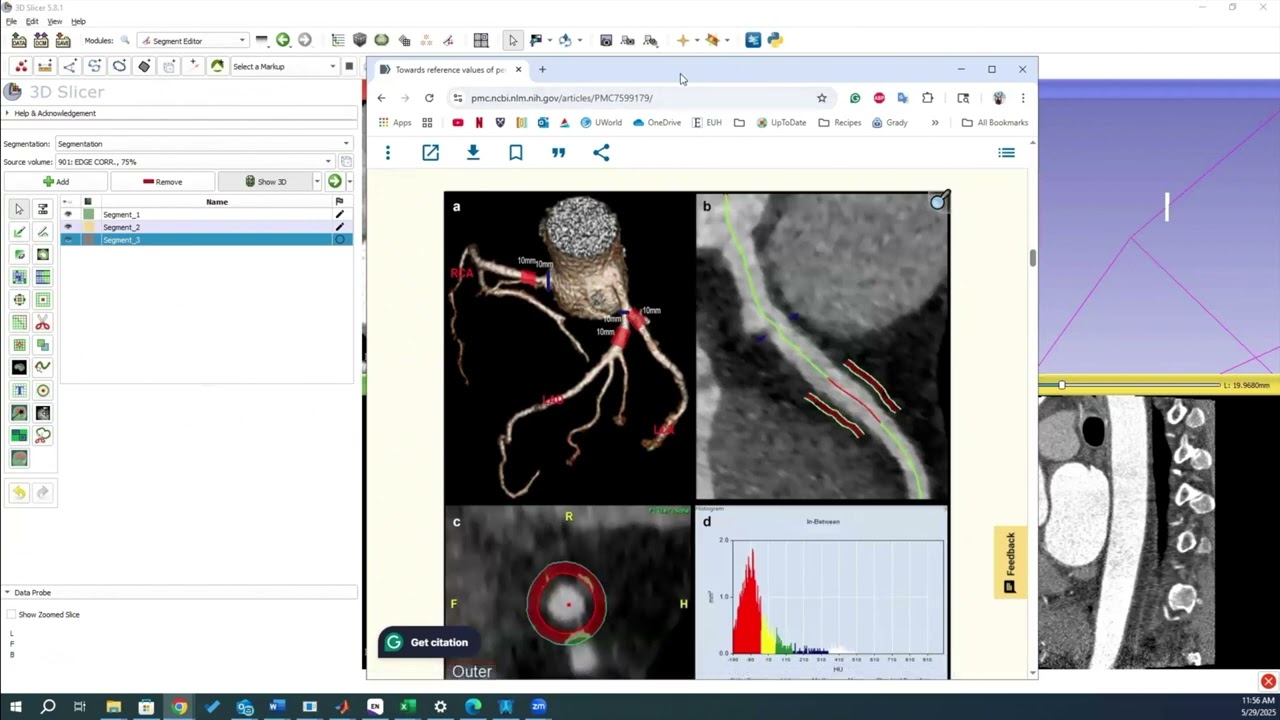Screen dimensions: 1280x720
Task: Choose the Level tracing effect
Action: (x=42, y=255)
